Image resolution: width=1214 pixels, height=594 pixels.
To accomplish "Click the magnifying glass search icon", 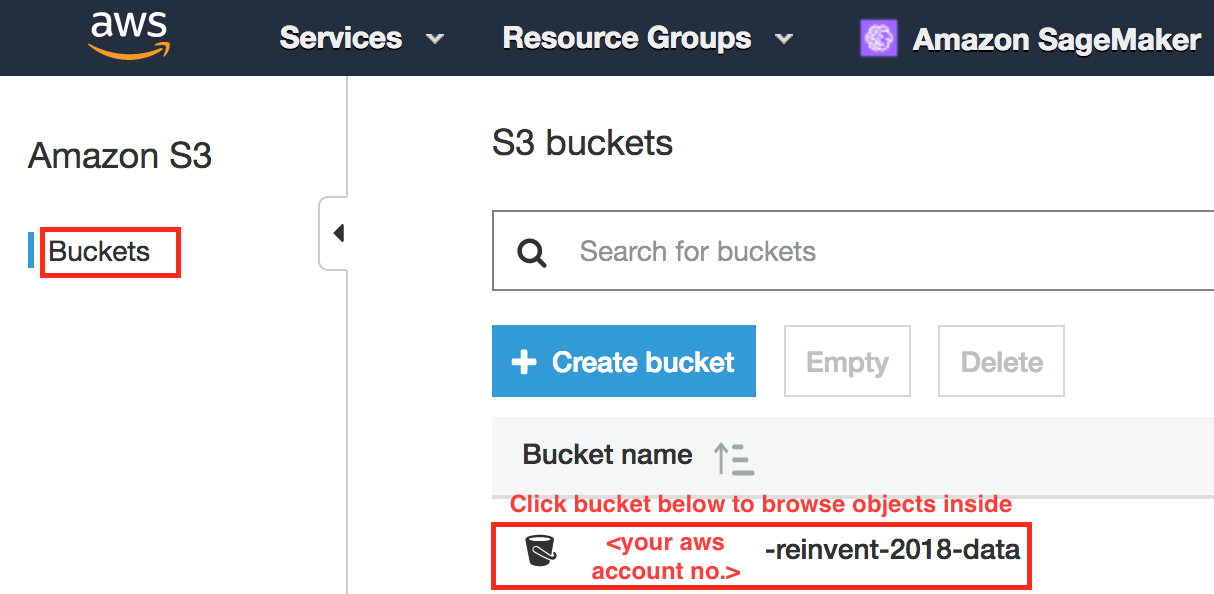I will click(x=532, y=252).
